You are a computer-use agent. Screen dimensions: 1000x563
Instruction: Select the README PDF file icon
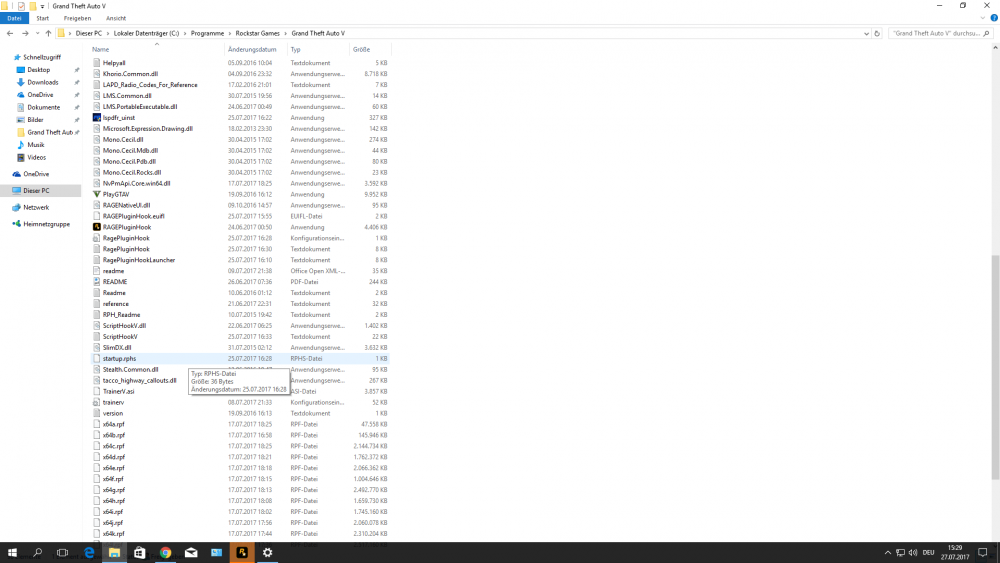[97, 282]
